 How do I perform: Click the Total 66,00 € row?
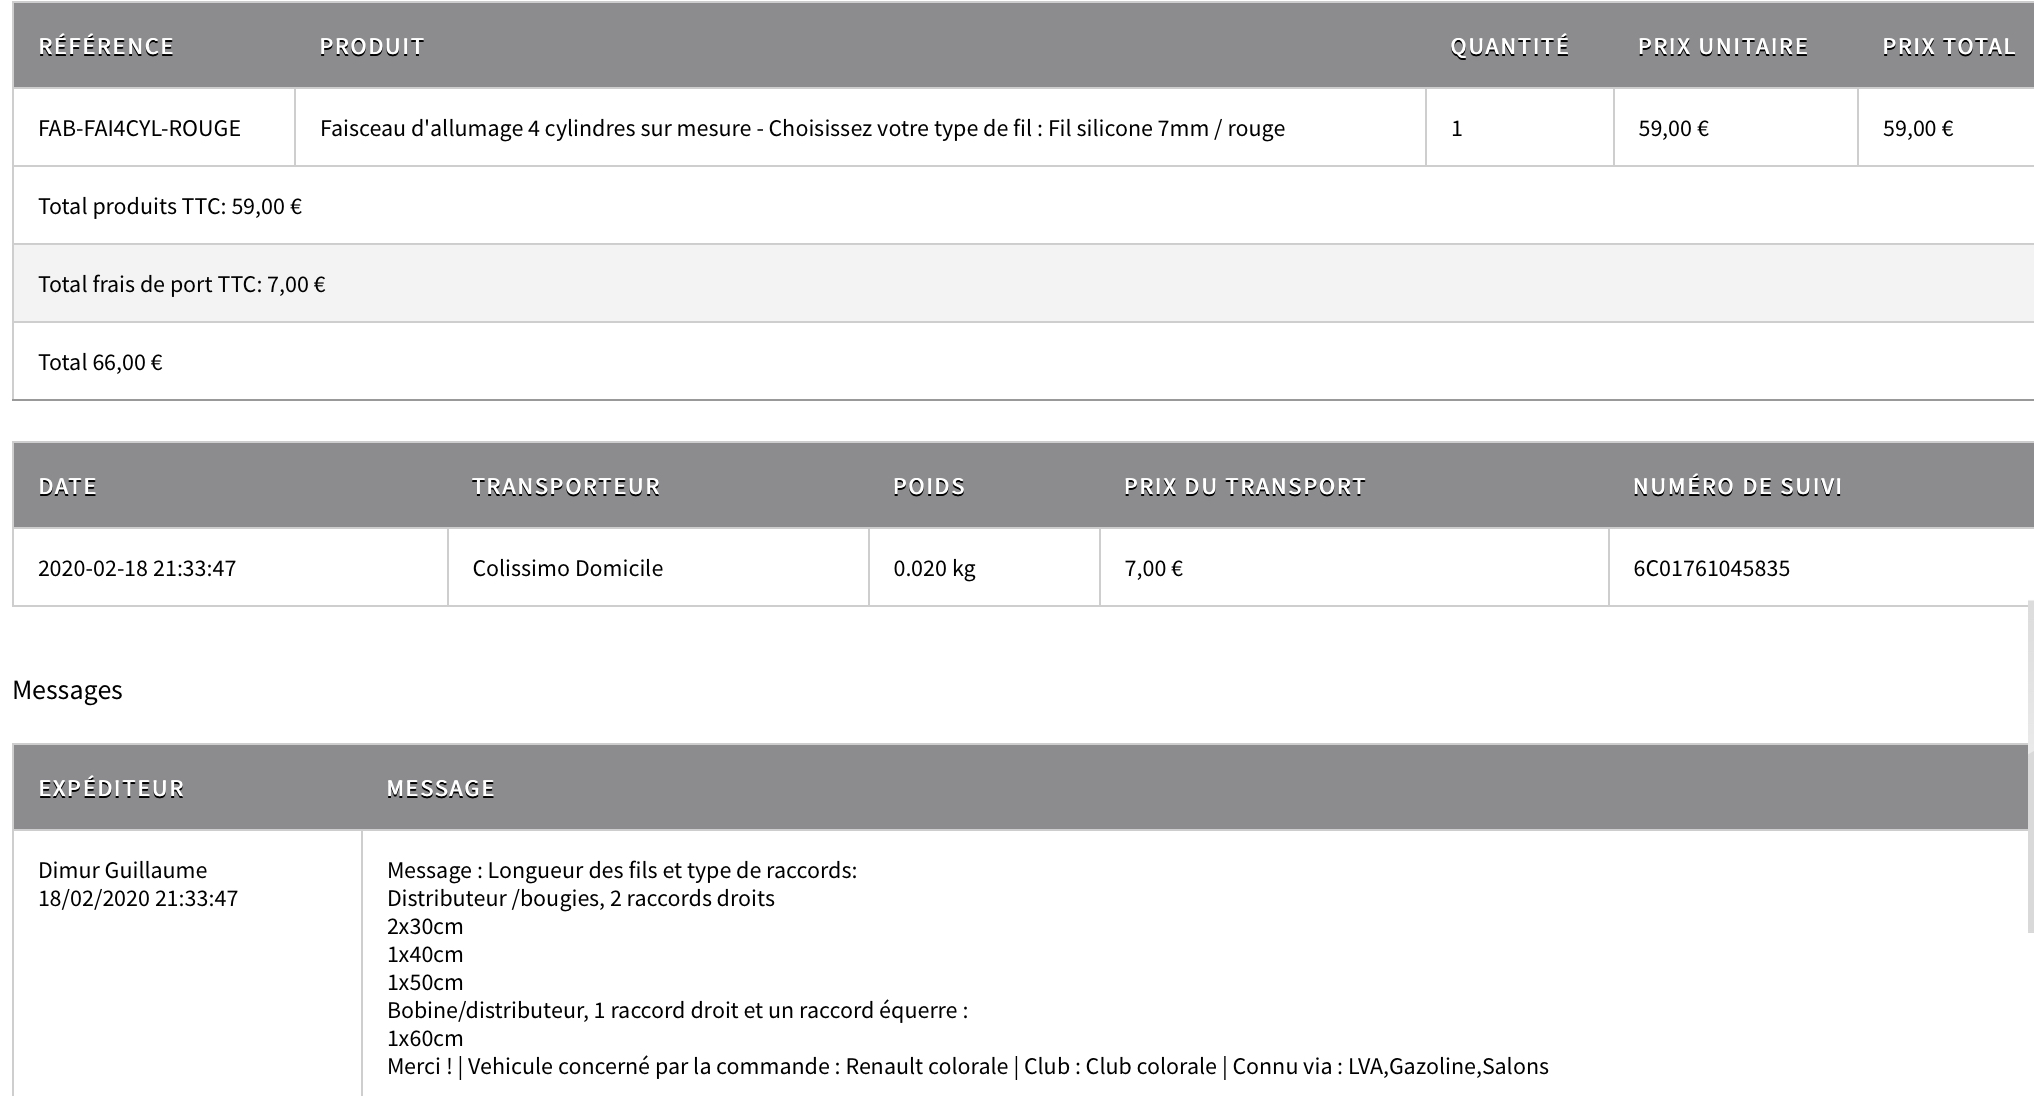click(x=100, y=362)
